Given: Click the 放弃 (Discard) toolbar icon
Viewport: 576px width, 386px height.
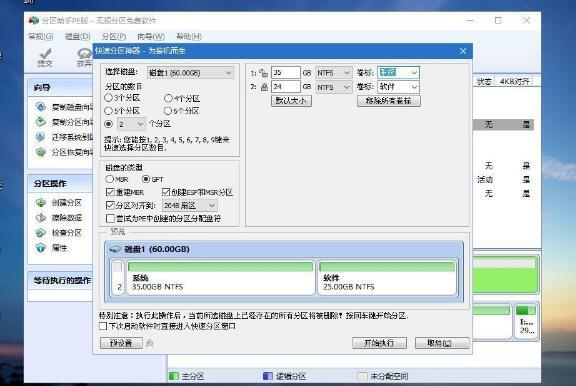Looking at the screenshot, I should 85,54.
